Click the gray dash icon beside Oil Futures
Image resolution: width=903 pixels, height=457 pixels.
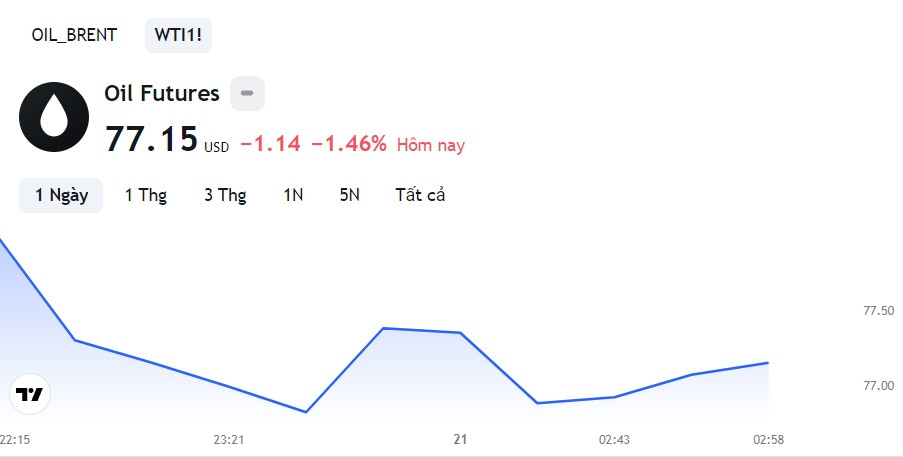(x=247, y=94)
